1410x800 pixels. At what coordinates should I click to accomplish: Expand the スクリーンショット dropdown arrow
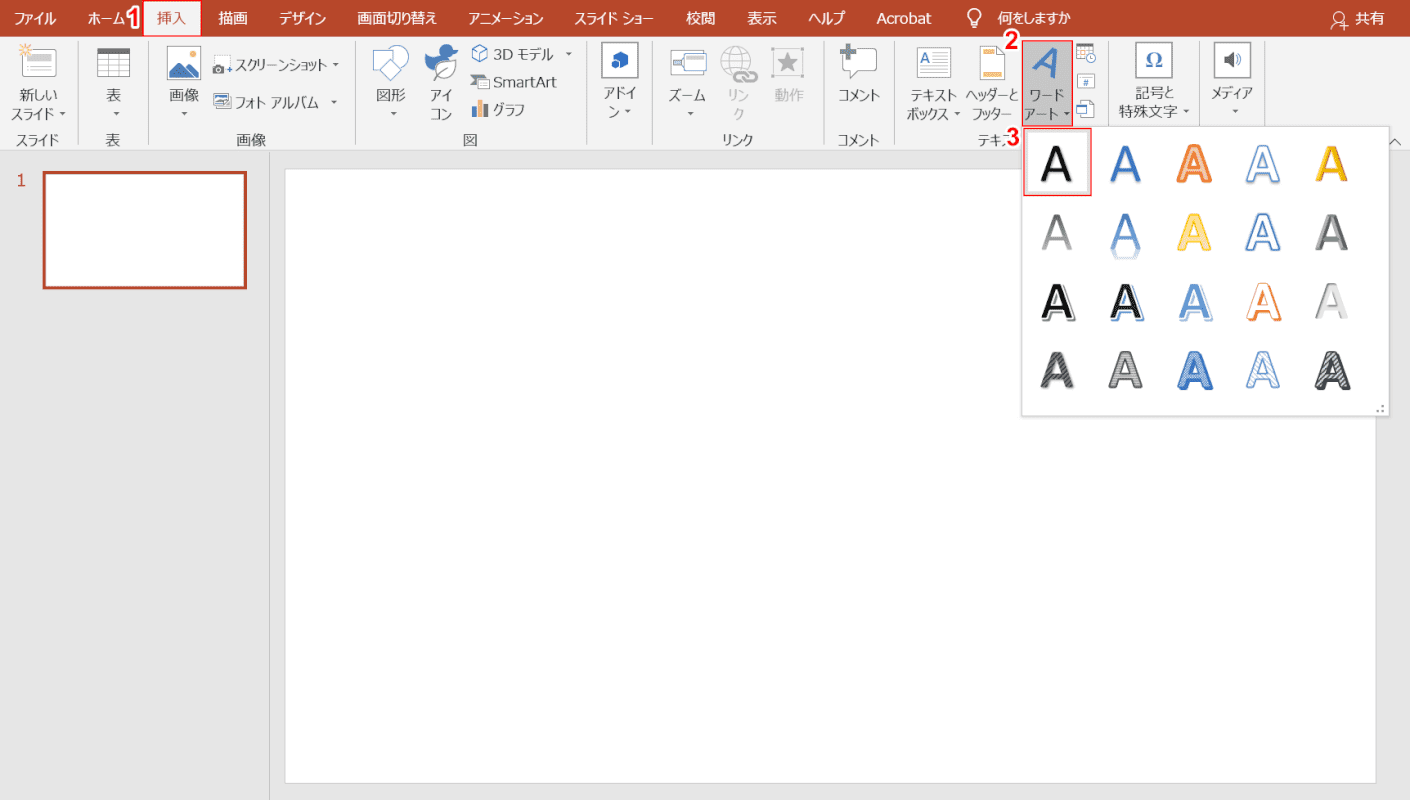click(x=336, y=65)
